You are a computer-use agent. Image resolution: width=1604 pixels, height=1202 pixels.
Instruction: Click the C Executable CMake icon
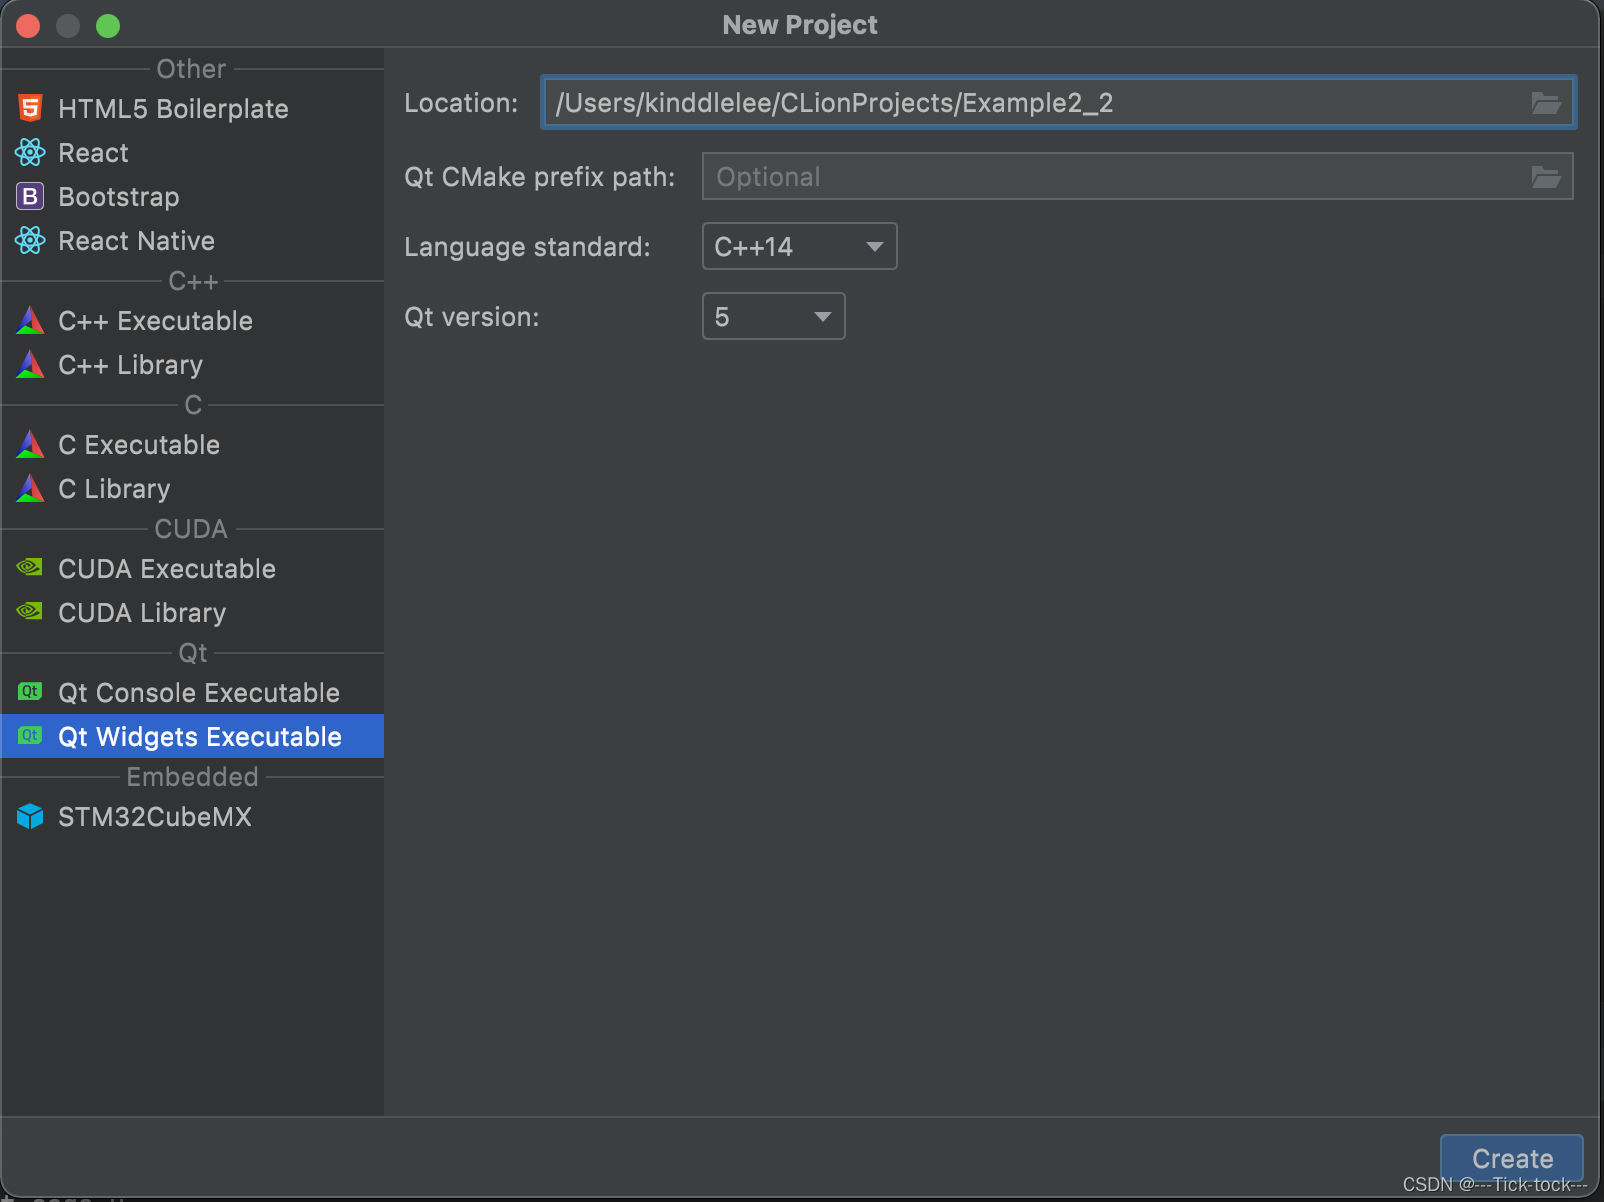30,444
